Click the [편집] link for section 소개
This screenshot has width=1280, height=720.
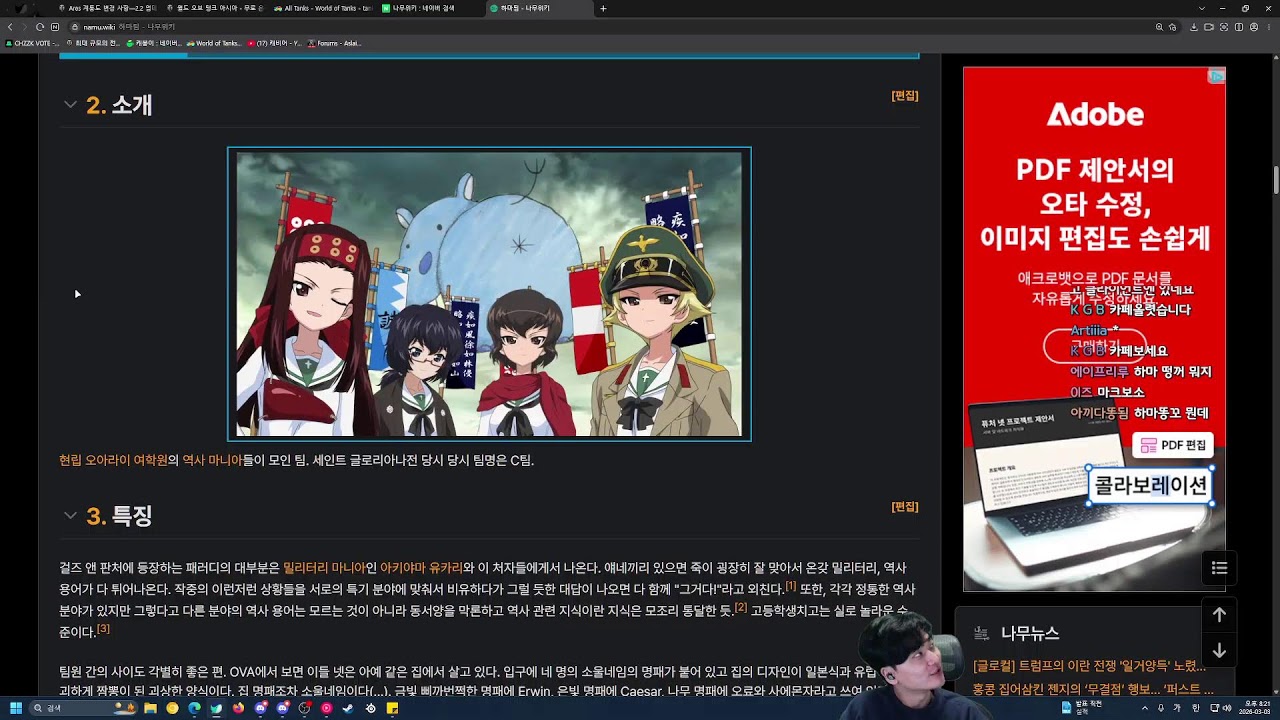[x=904, y=95]
